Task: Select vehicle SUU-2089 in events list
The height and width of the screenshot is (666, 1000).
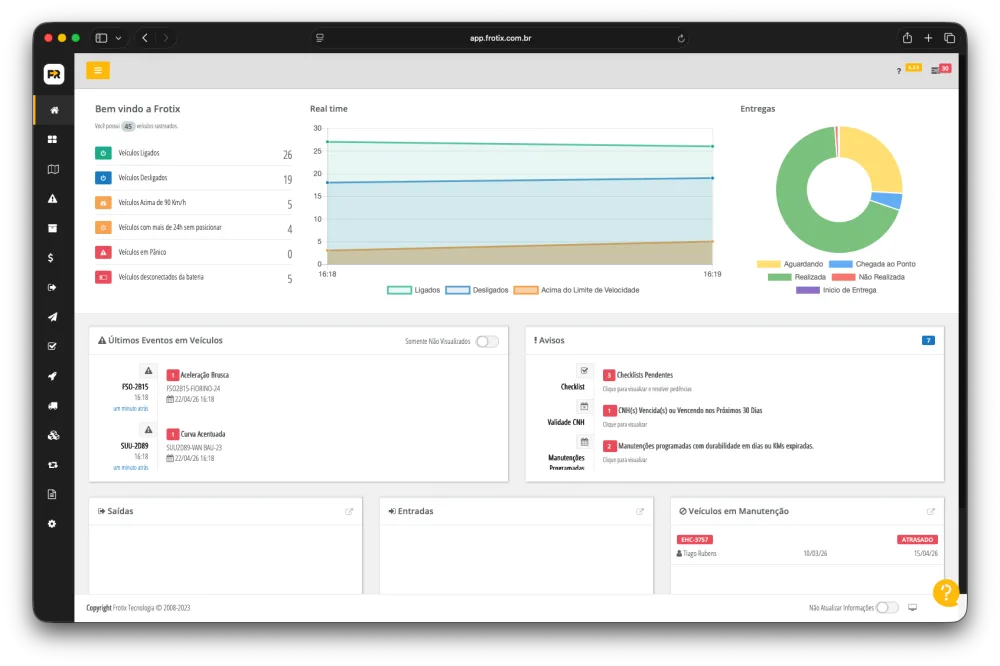Action: (134, 446)
